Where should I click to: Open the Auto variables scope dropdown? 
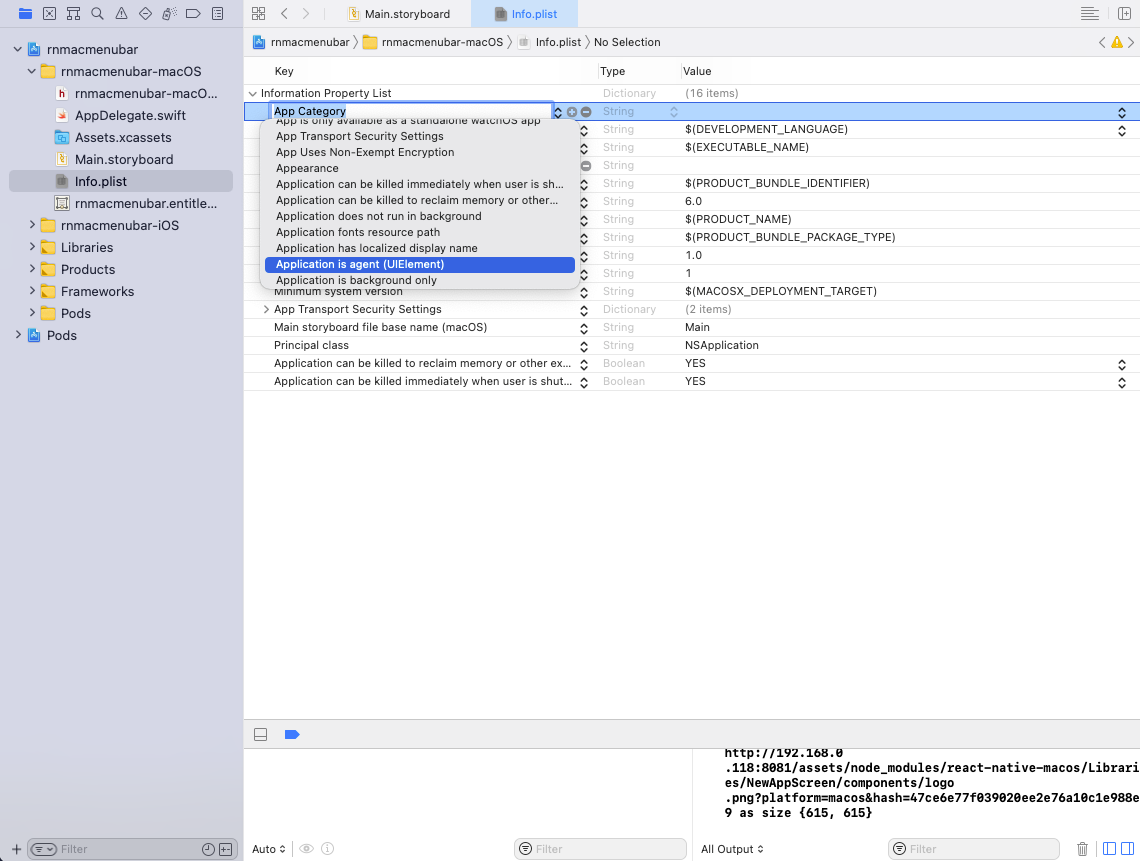pyautogui.click(x=269, y=849)
